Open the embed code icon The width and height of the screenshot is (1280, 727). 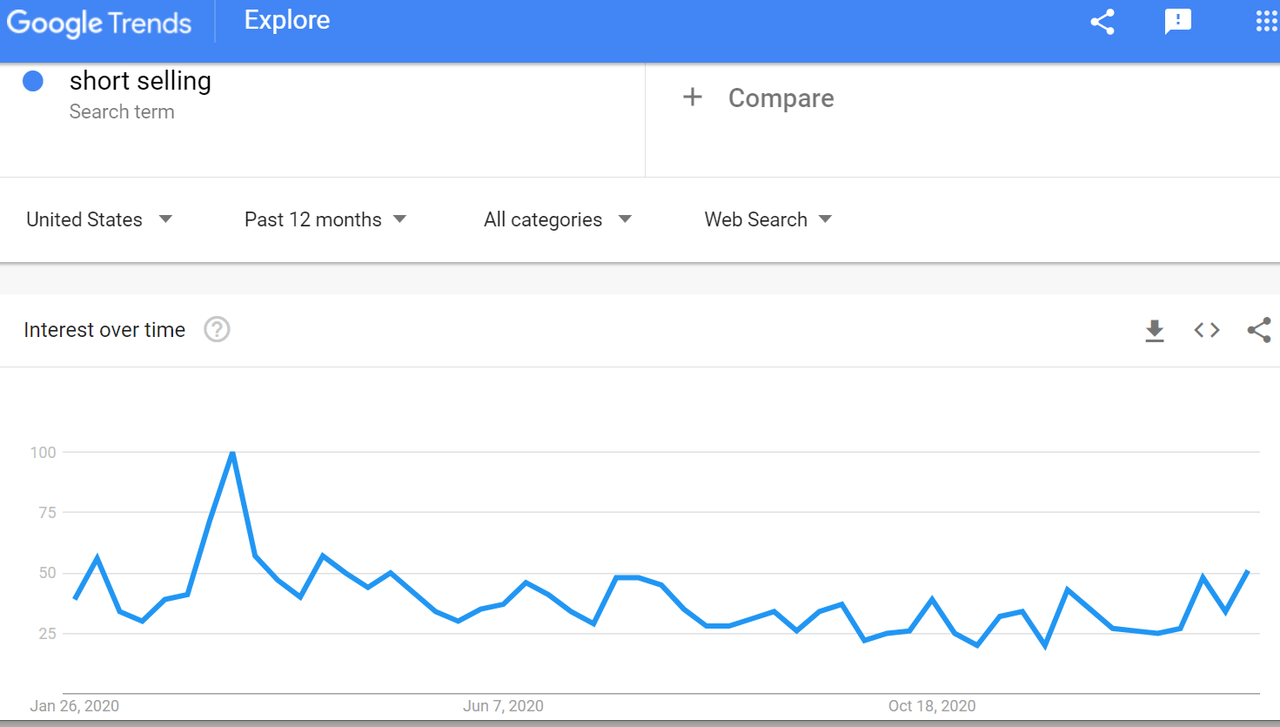[x=1207, y=330]
